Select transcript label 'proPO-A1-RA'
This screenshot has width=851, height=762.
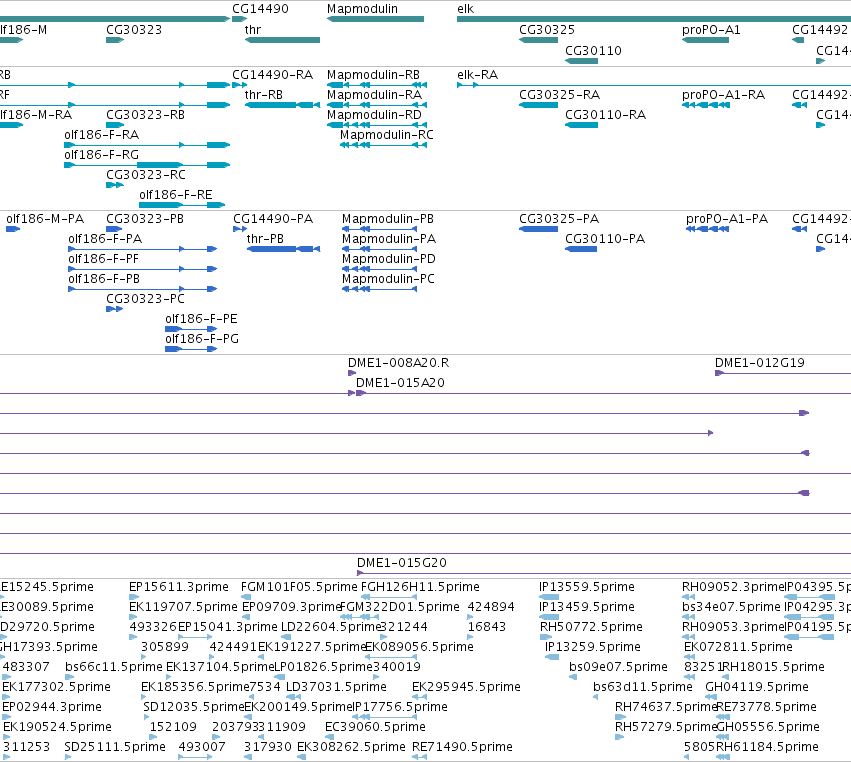pyautogui.click(x=723, y=95)
